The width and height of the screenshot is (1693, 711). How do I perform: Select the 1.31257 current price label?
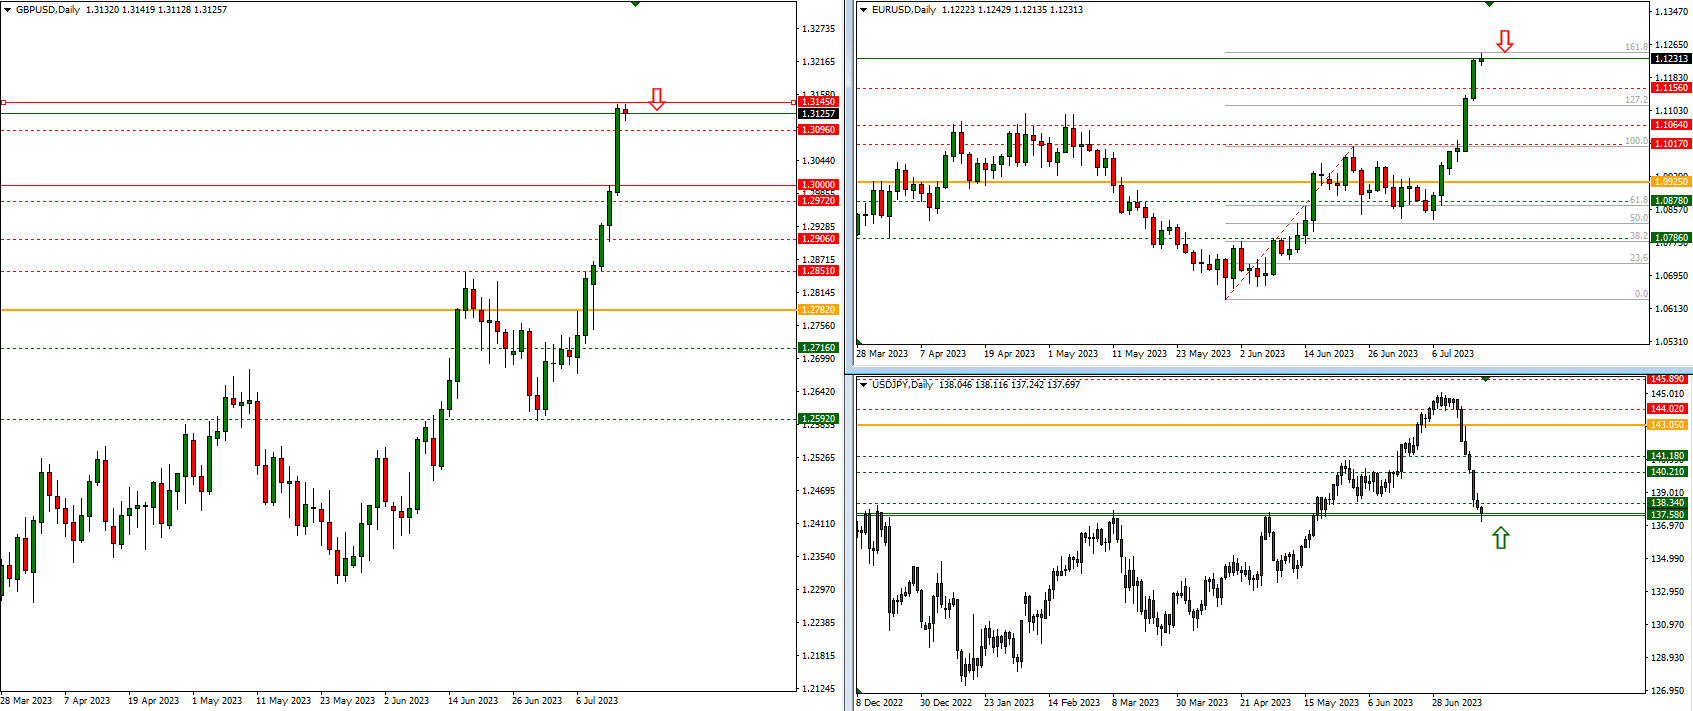tap(818, 114)
